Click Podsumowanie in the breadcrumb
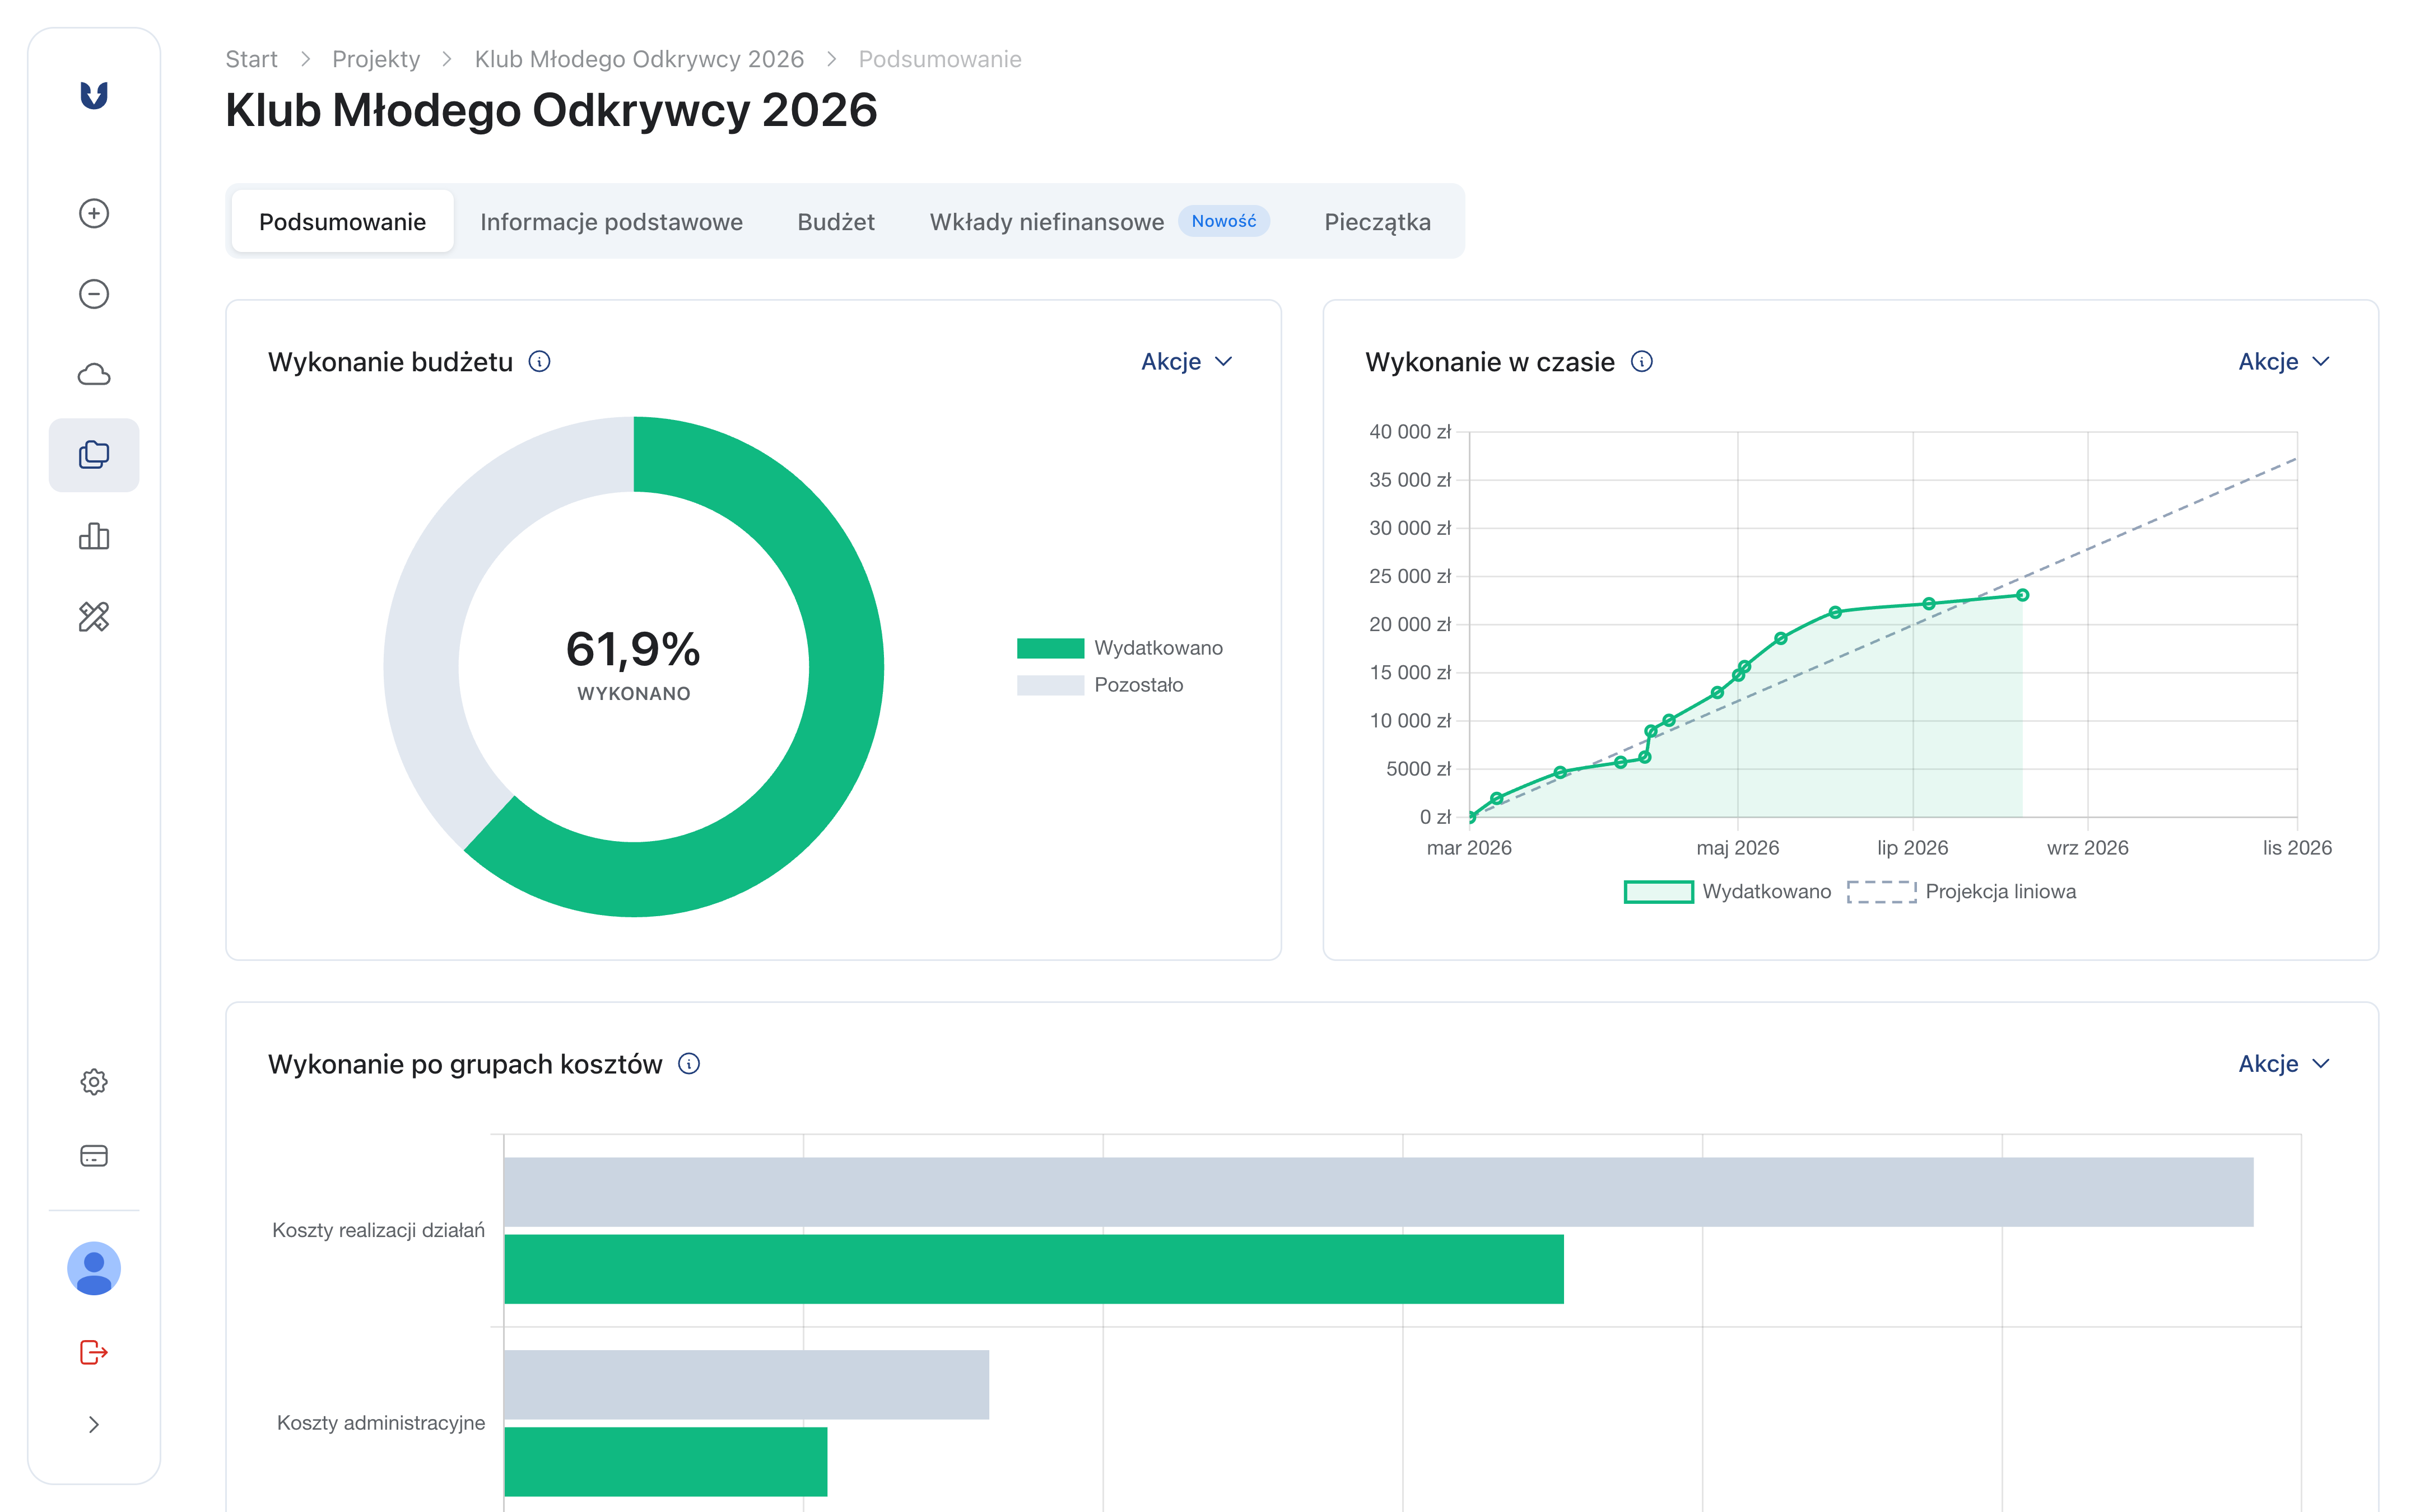The image size is (2420, 1512). [x=940, y=59]
